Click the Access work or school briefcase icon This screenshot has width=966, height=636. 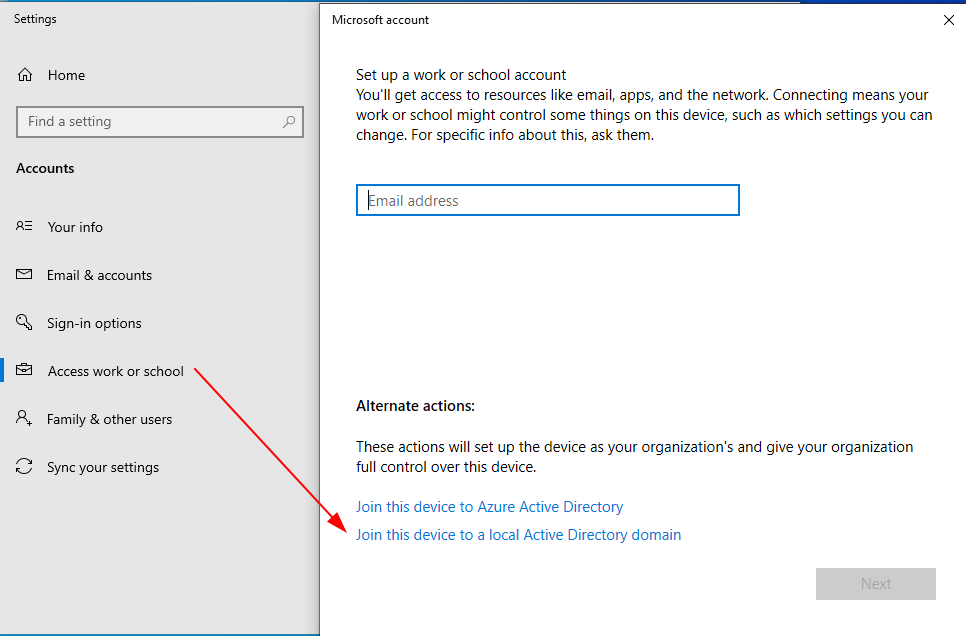24,370
